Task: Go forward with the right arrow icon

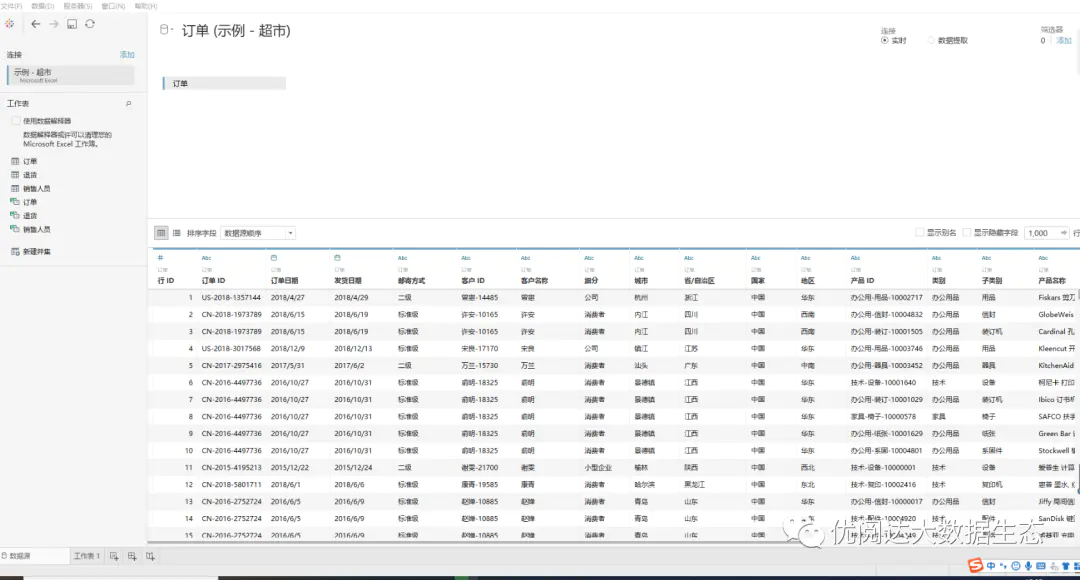Action: (54, 23)
